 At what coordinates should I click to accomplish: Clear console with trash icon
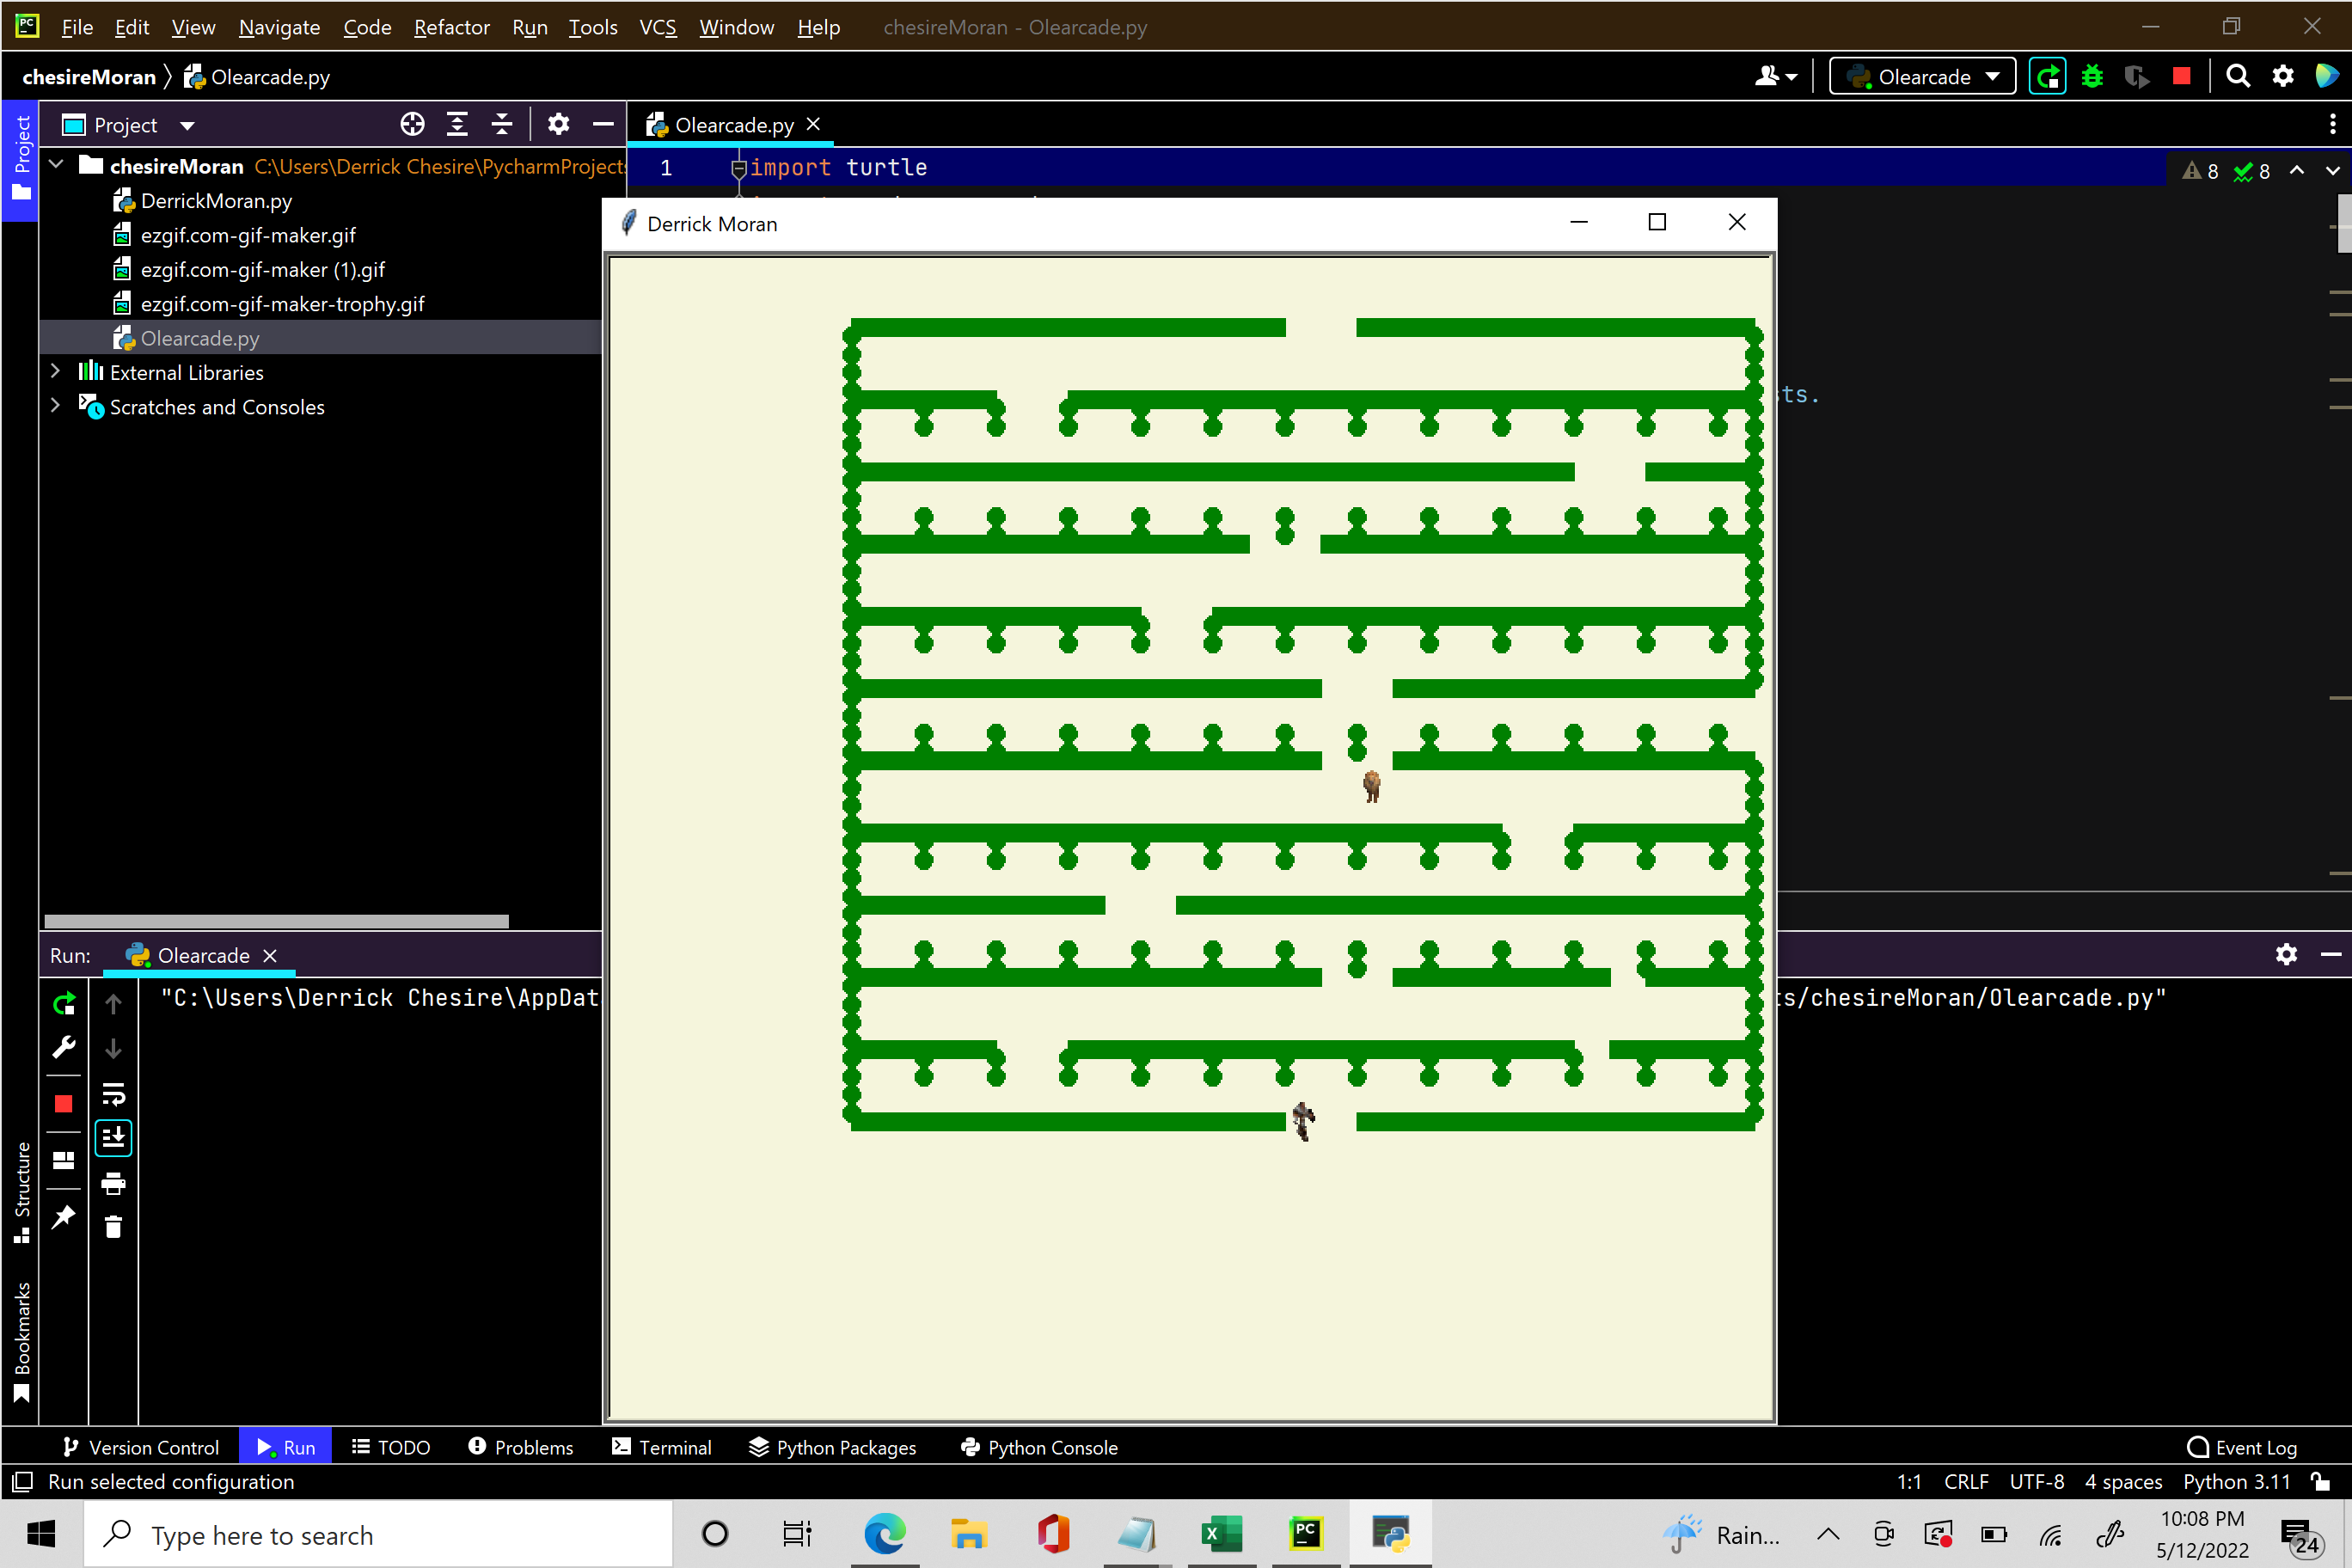tap(113, 1227)
